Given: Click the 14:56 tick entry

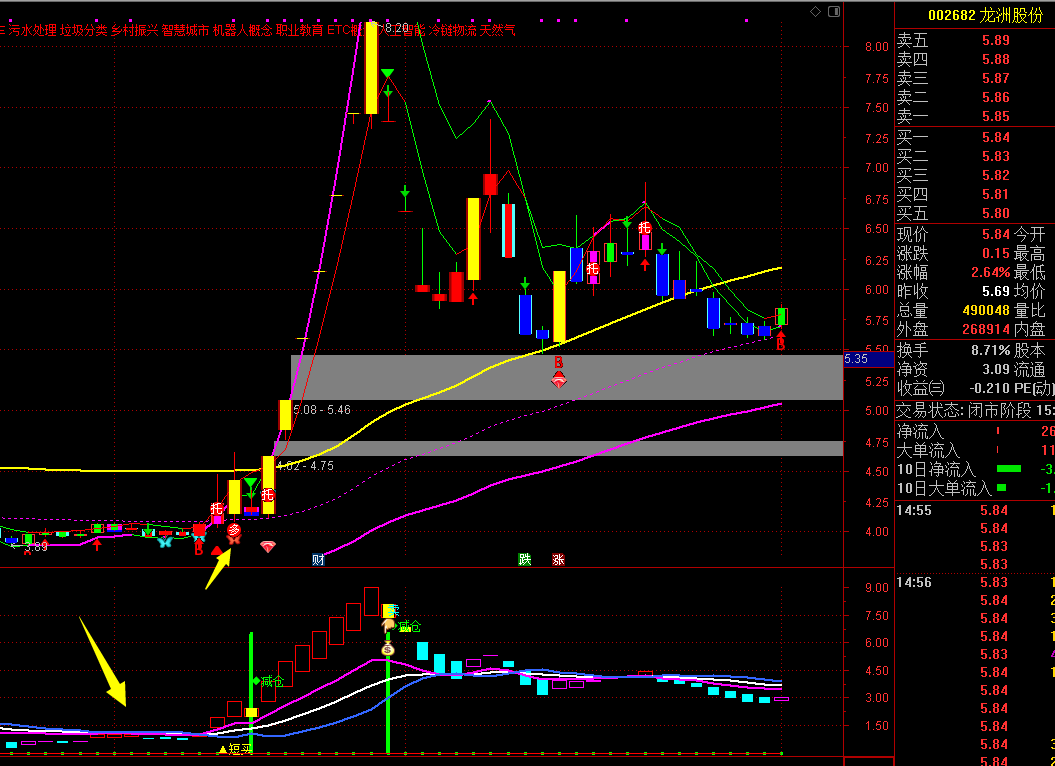Looking at the screenshot, I should (x=975, y=582).
